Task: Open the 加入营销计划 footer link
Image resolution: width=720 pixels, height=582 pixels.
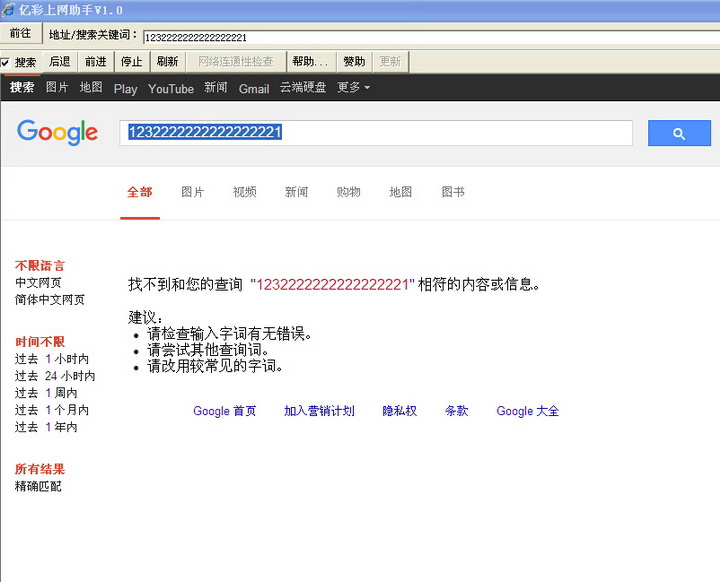Action: 319,411
